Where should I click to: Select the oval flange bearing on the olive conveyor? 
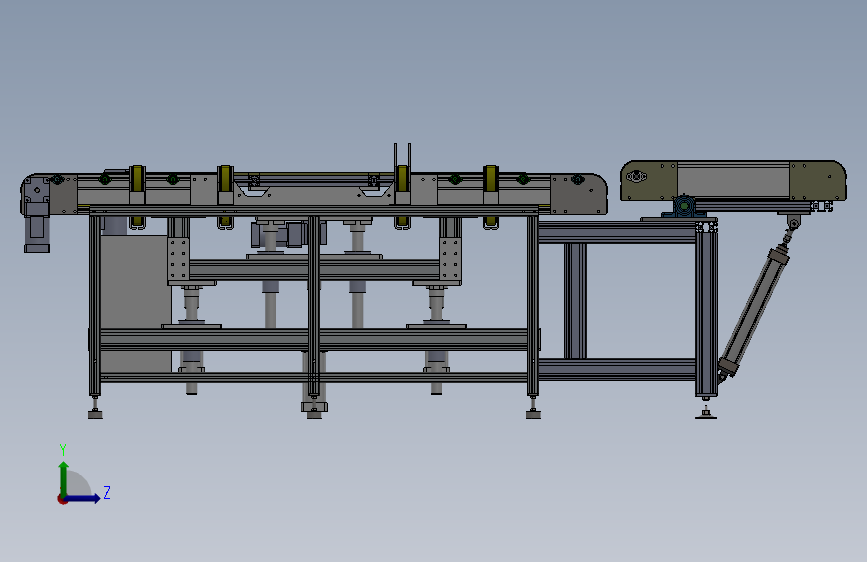tap(636, 177)
